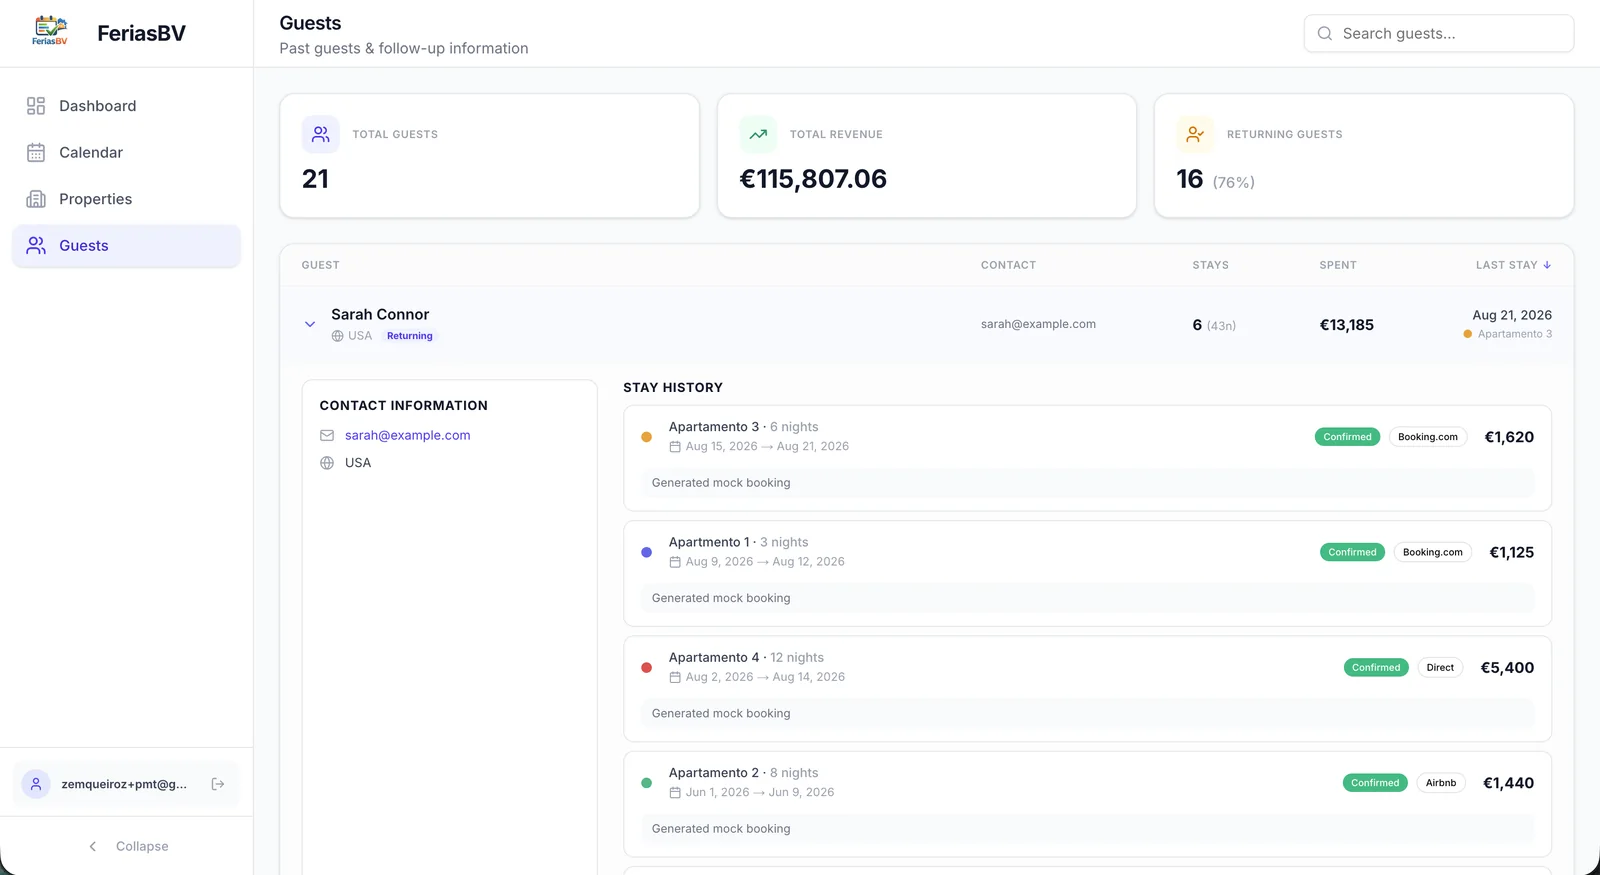Click the Guests people icon in sidebar
The image size is (1600, 875).
pos(36,245)
